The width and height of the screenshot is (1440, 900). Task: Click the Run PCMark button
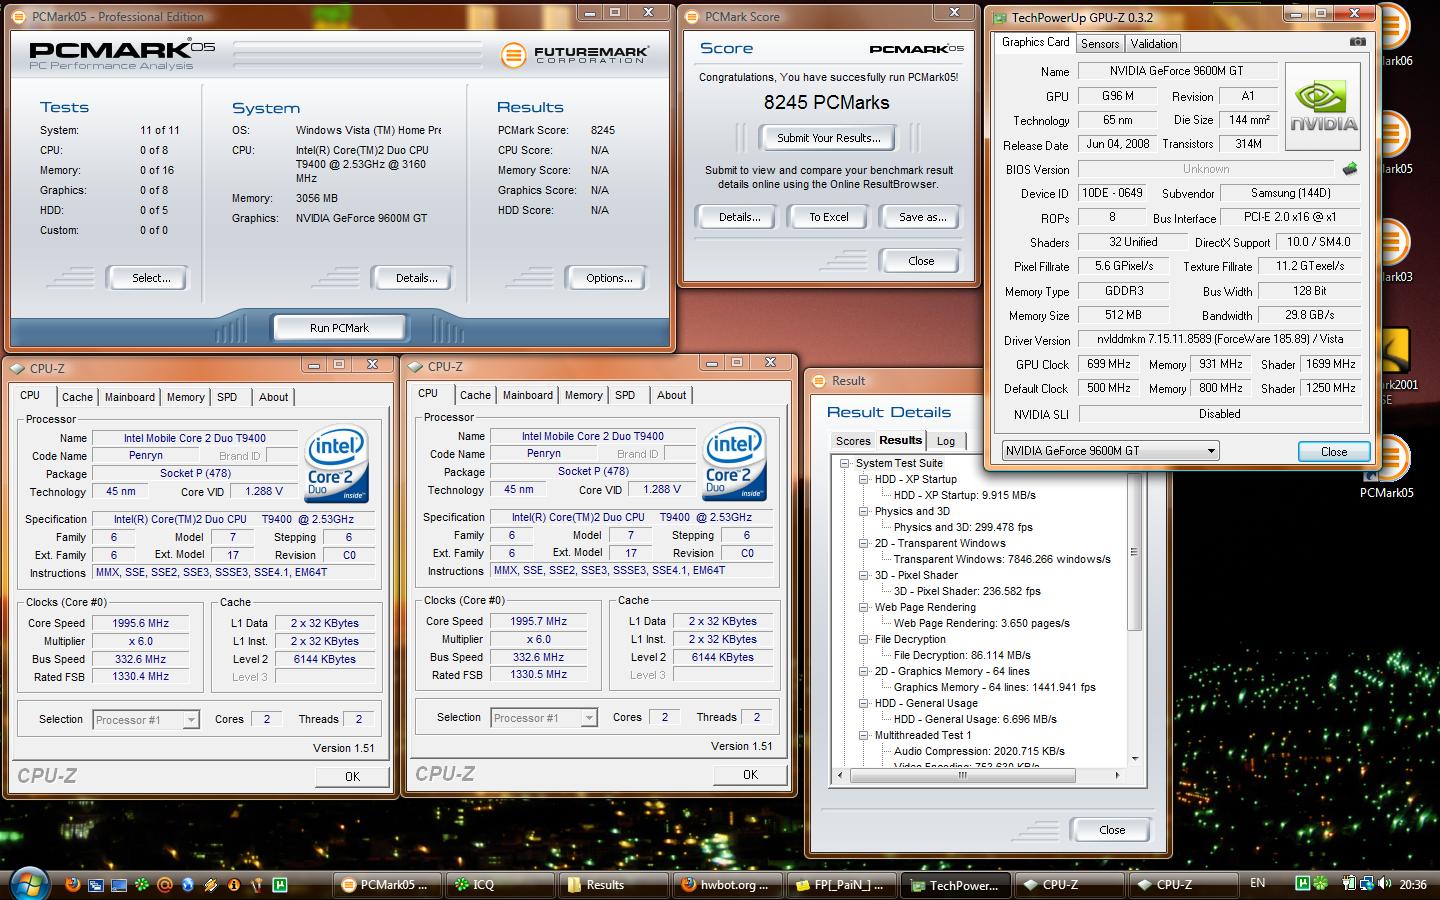coord(339,328)
